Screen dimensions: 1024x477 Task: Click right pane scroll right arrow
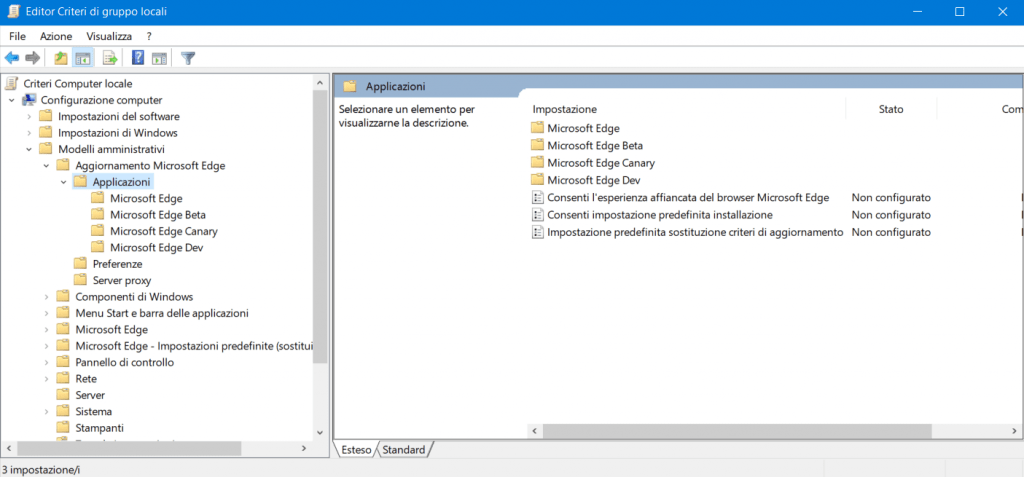coord(1013,431)
